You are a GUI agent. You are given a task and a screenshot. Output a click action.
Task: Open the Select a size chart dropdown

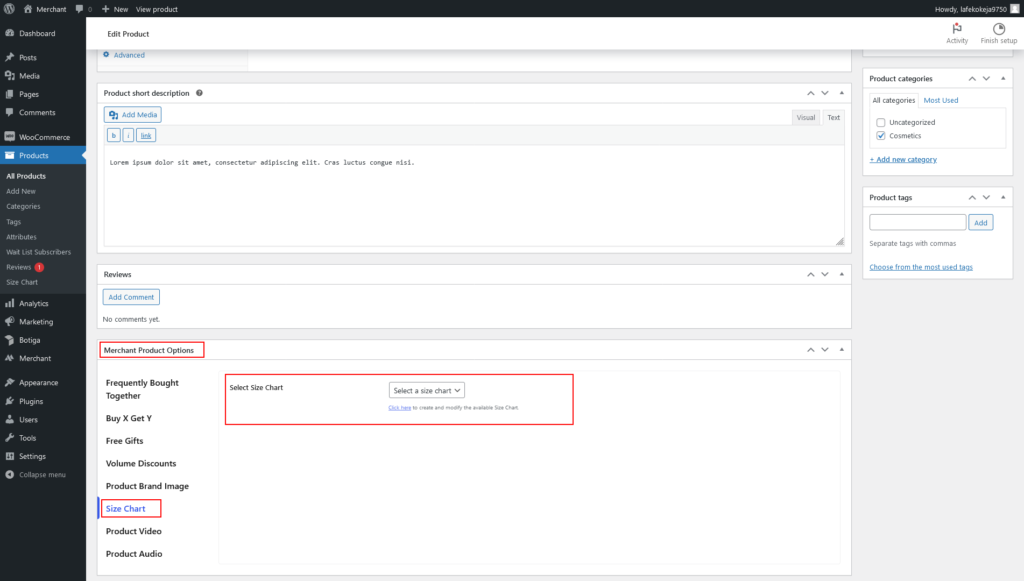tap(426, 391)
